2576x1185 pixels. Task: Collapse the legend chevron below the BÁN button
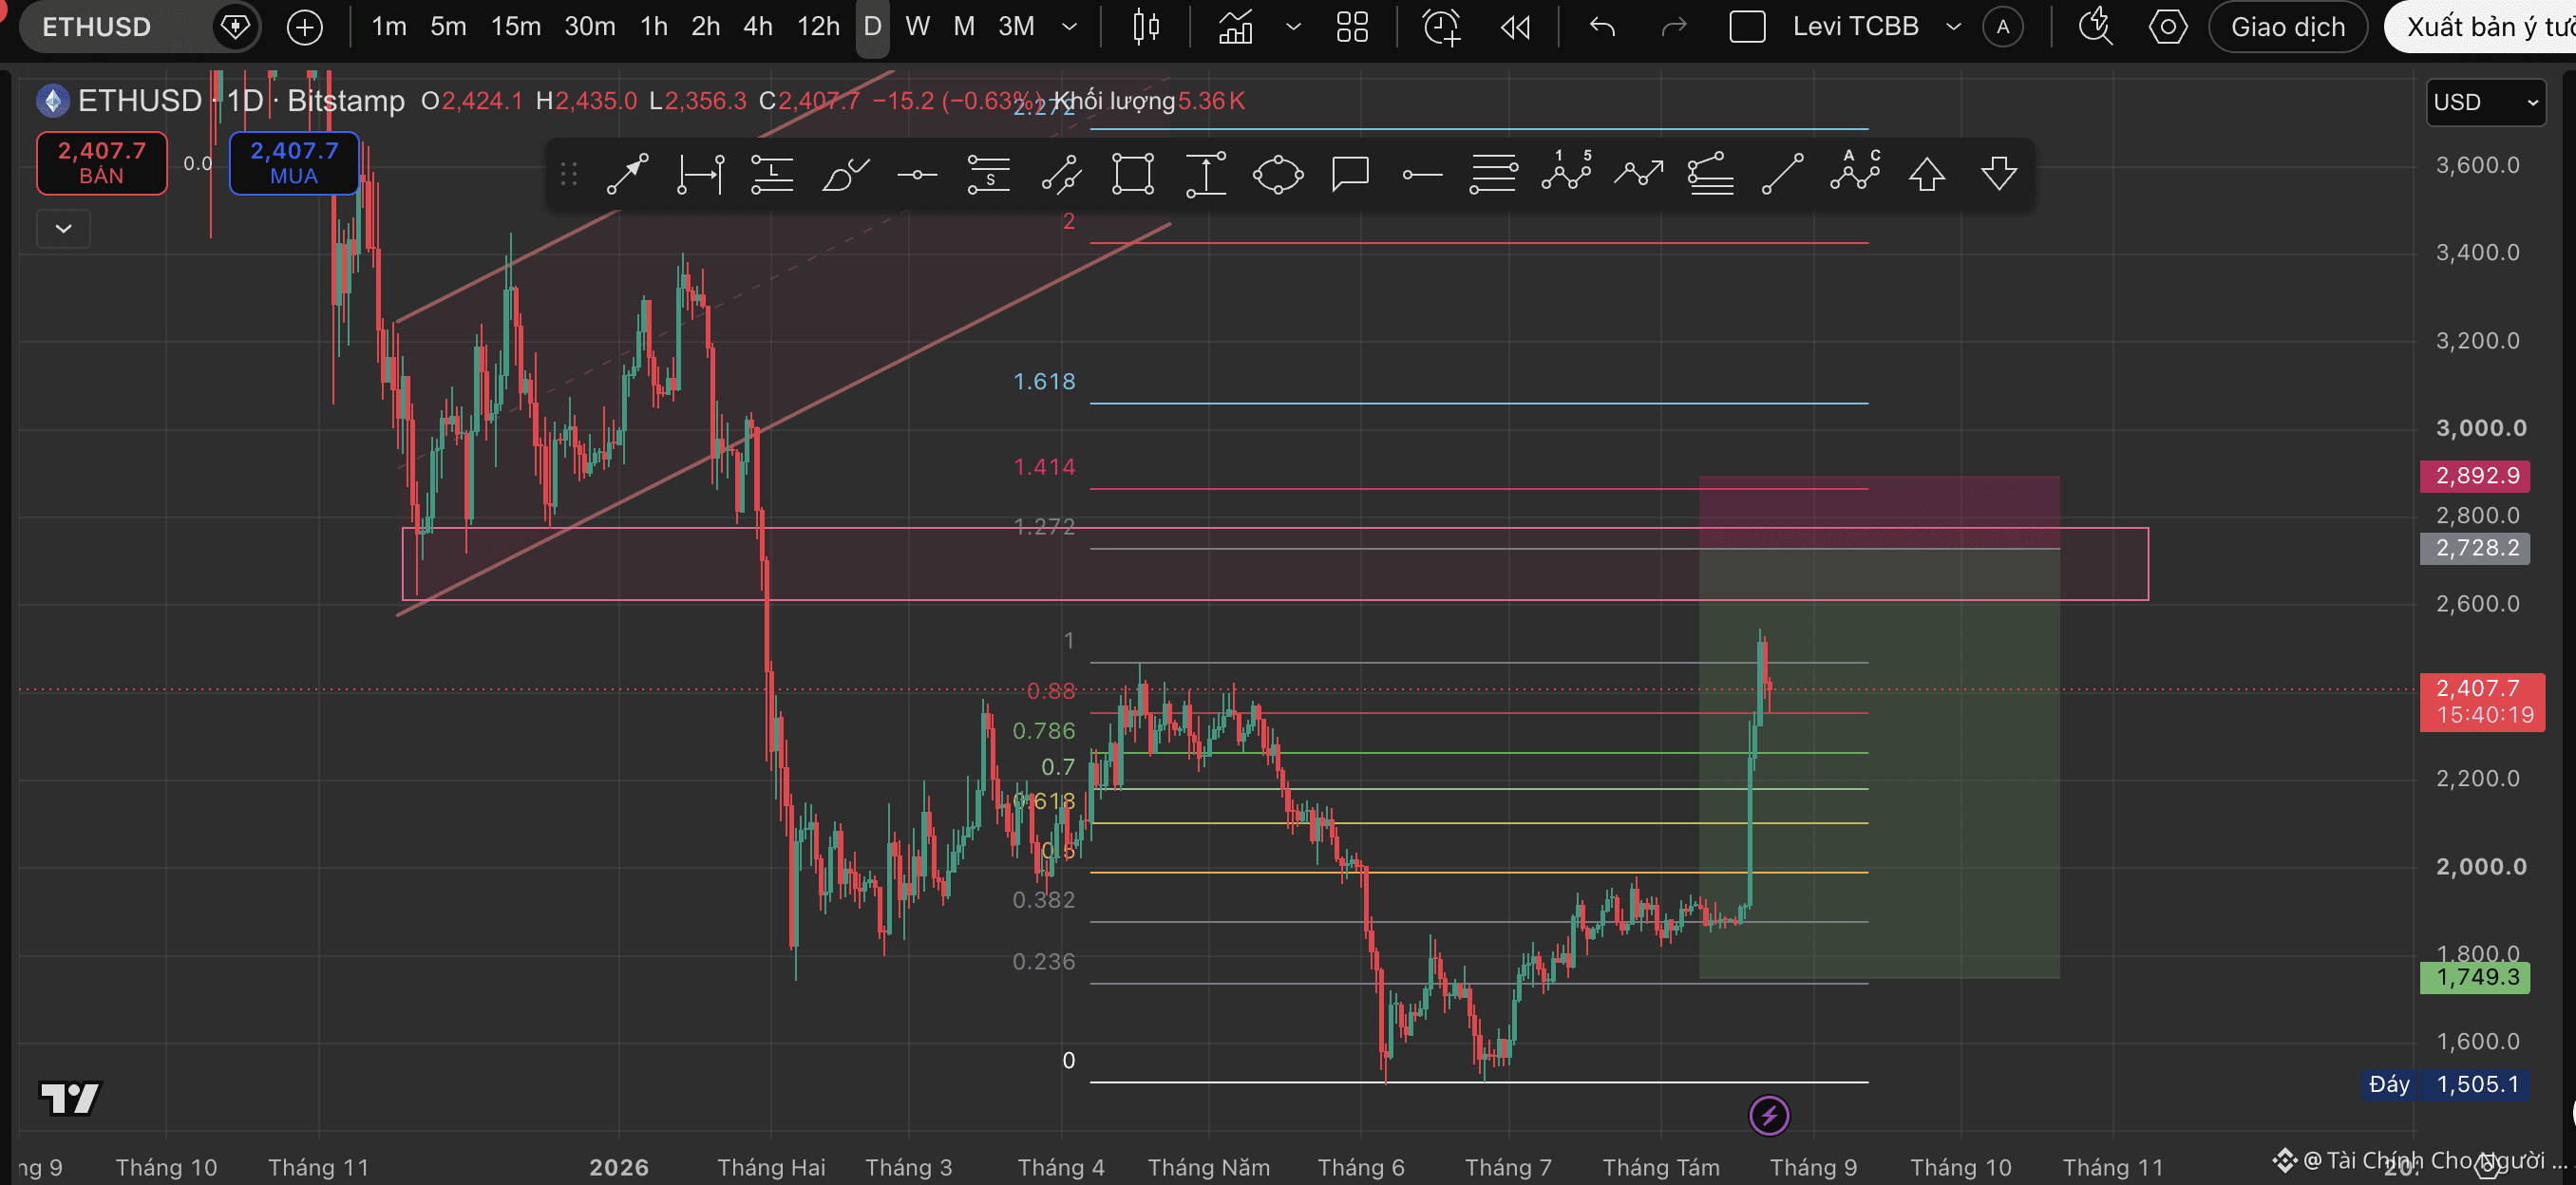[x=64, y=229]
